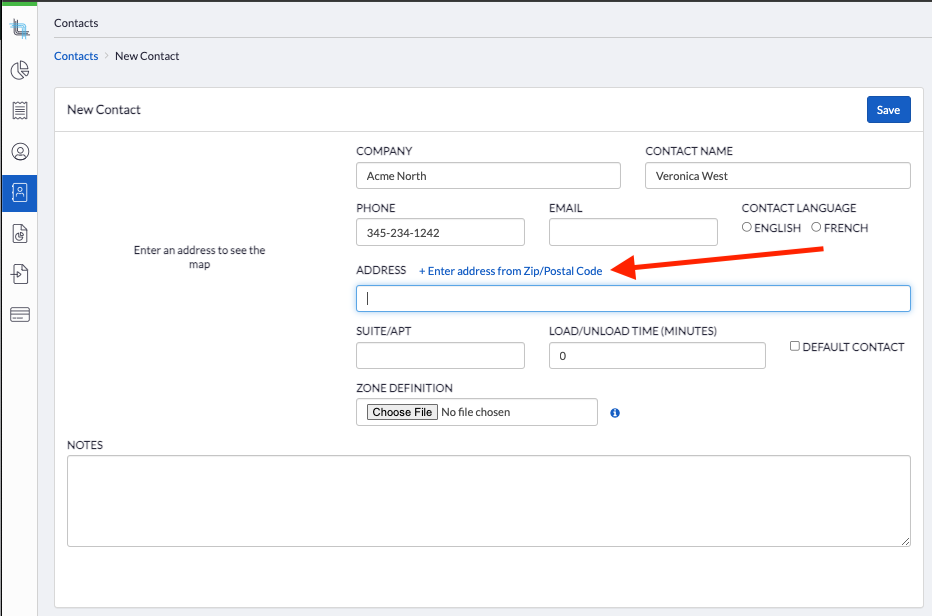
Task: Open the report document chart icon
Action: point(20,234)
